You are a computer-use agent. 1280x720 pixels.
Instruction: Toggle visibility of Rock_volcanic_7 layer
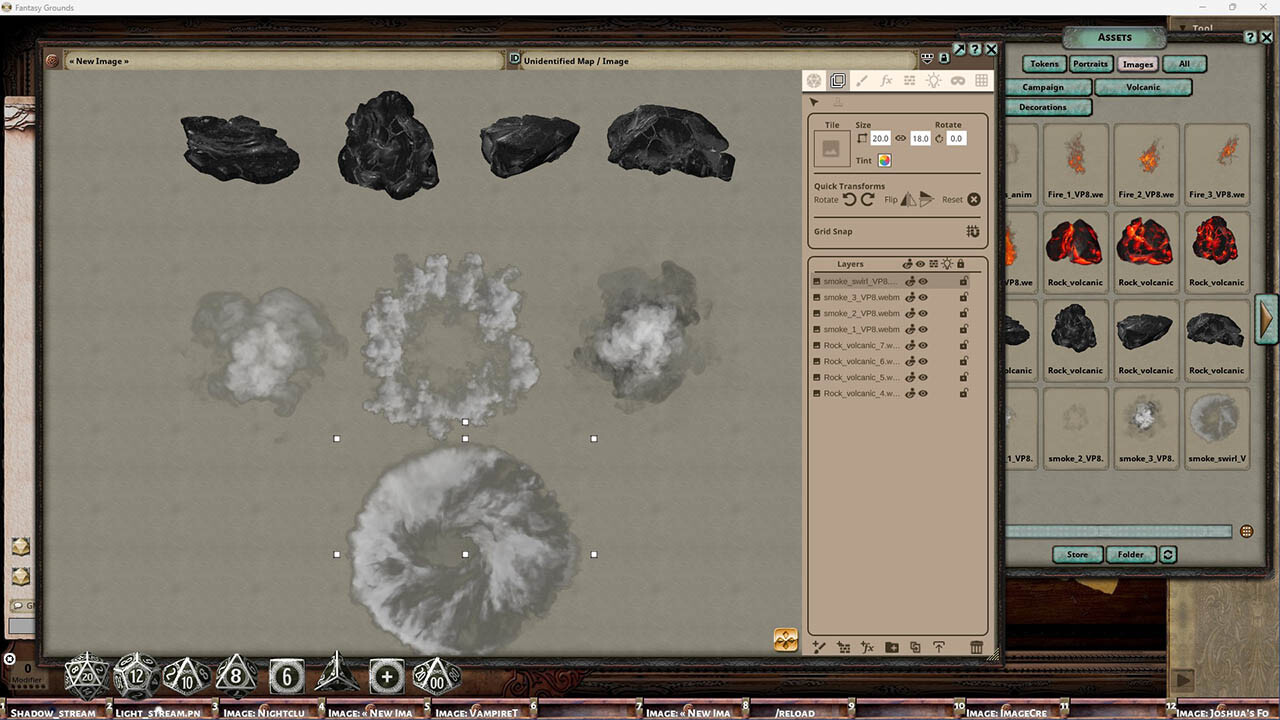(x=922, y=345)
